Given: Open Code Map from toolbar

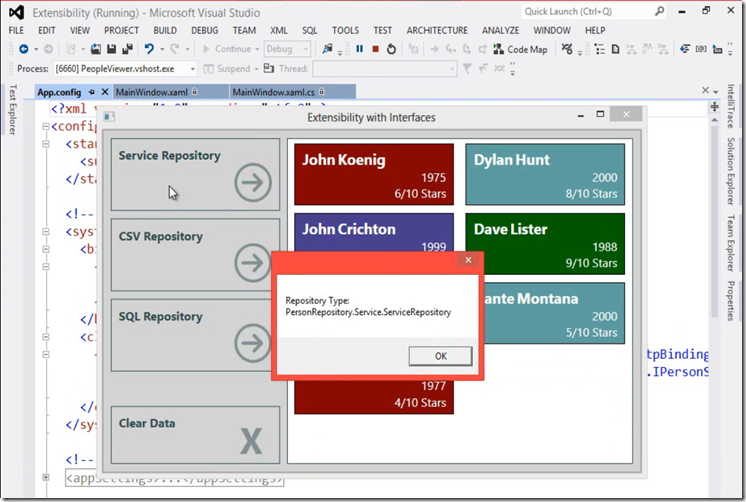Looking at the screenshot, I should 520,49.
